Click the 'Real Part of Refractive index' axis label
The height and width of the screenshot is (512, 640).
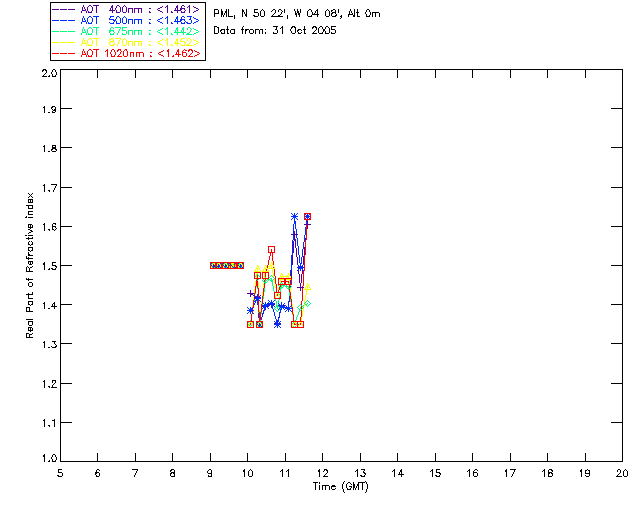(29, 265)
